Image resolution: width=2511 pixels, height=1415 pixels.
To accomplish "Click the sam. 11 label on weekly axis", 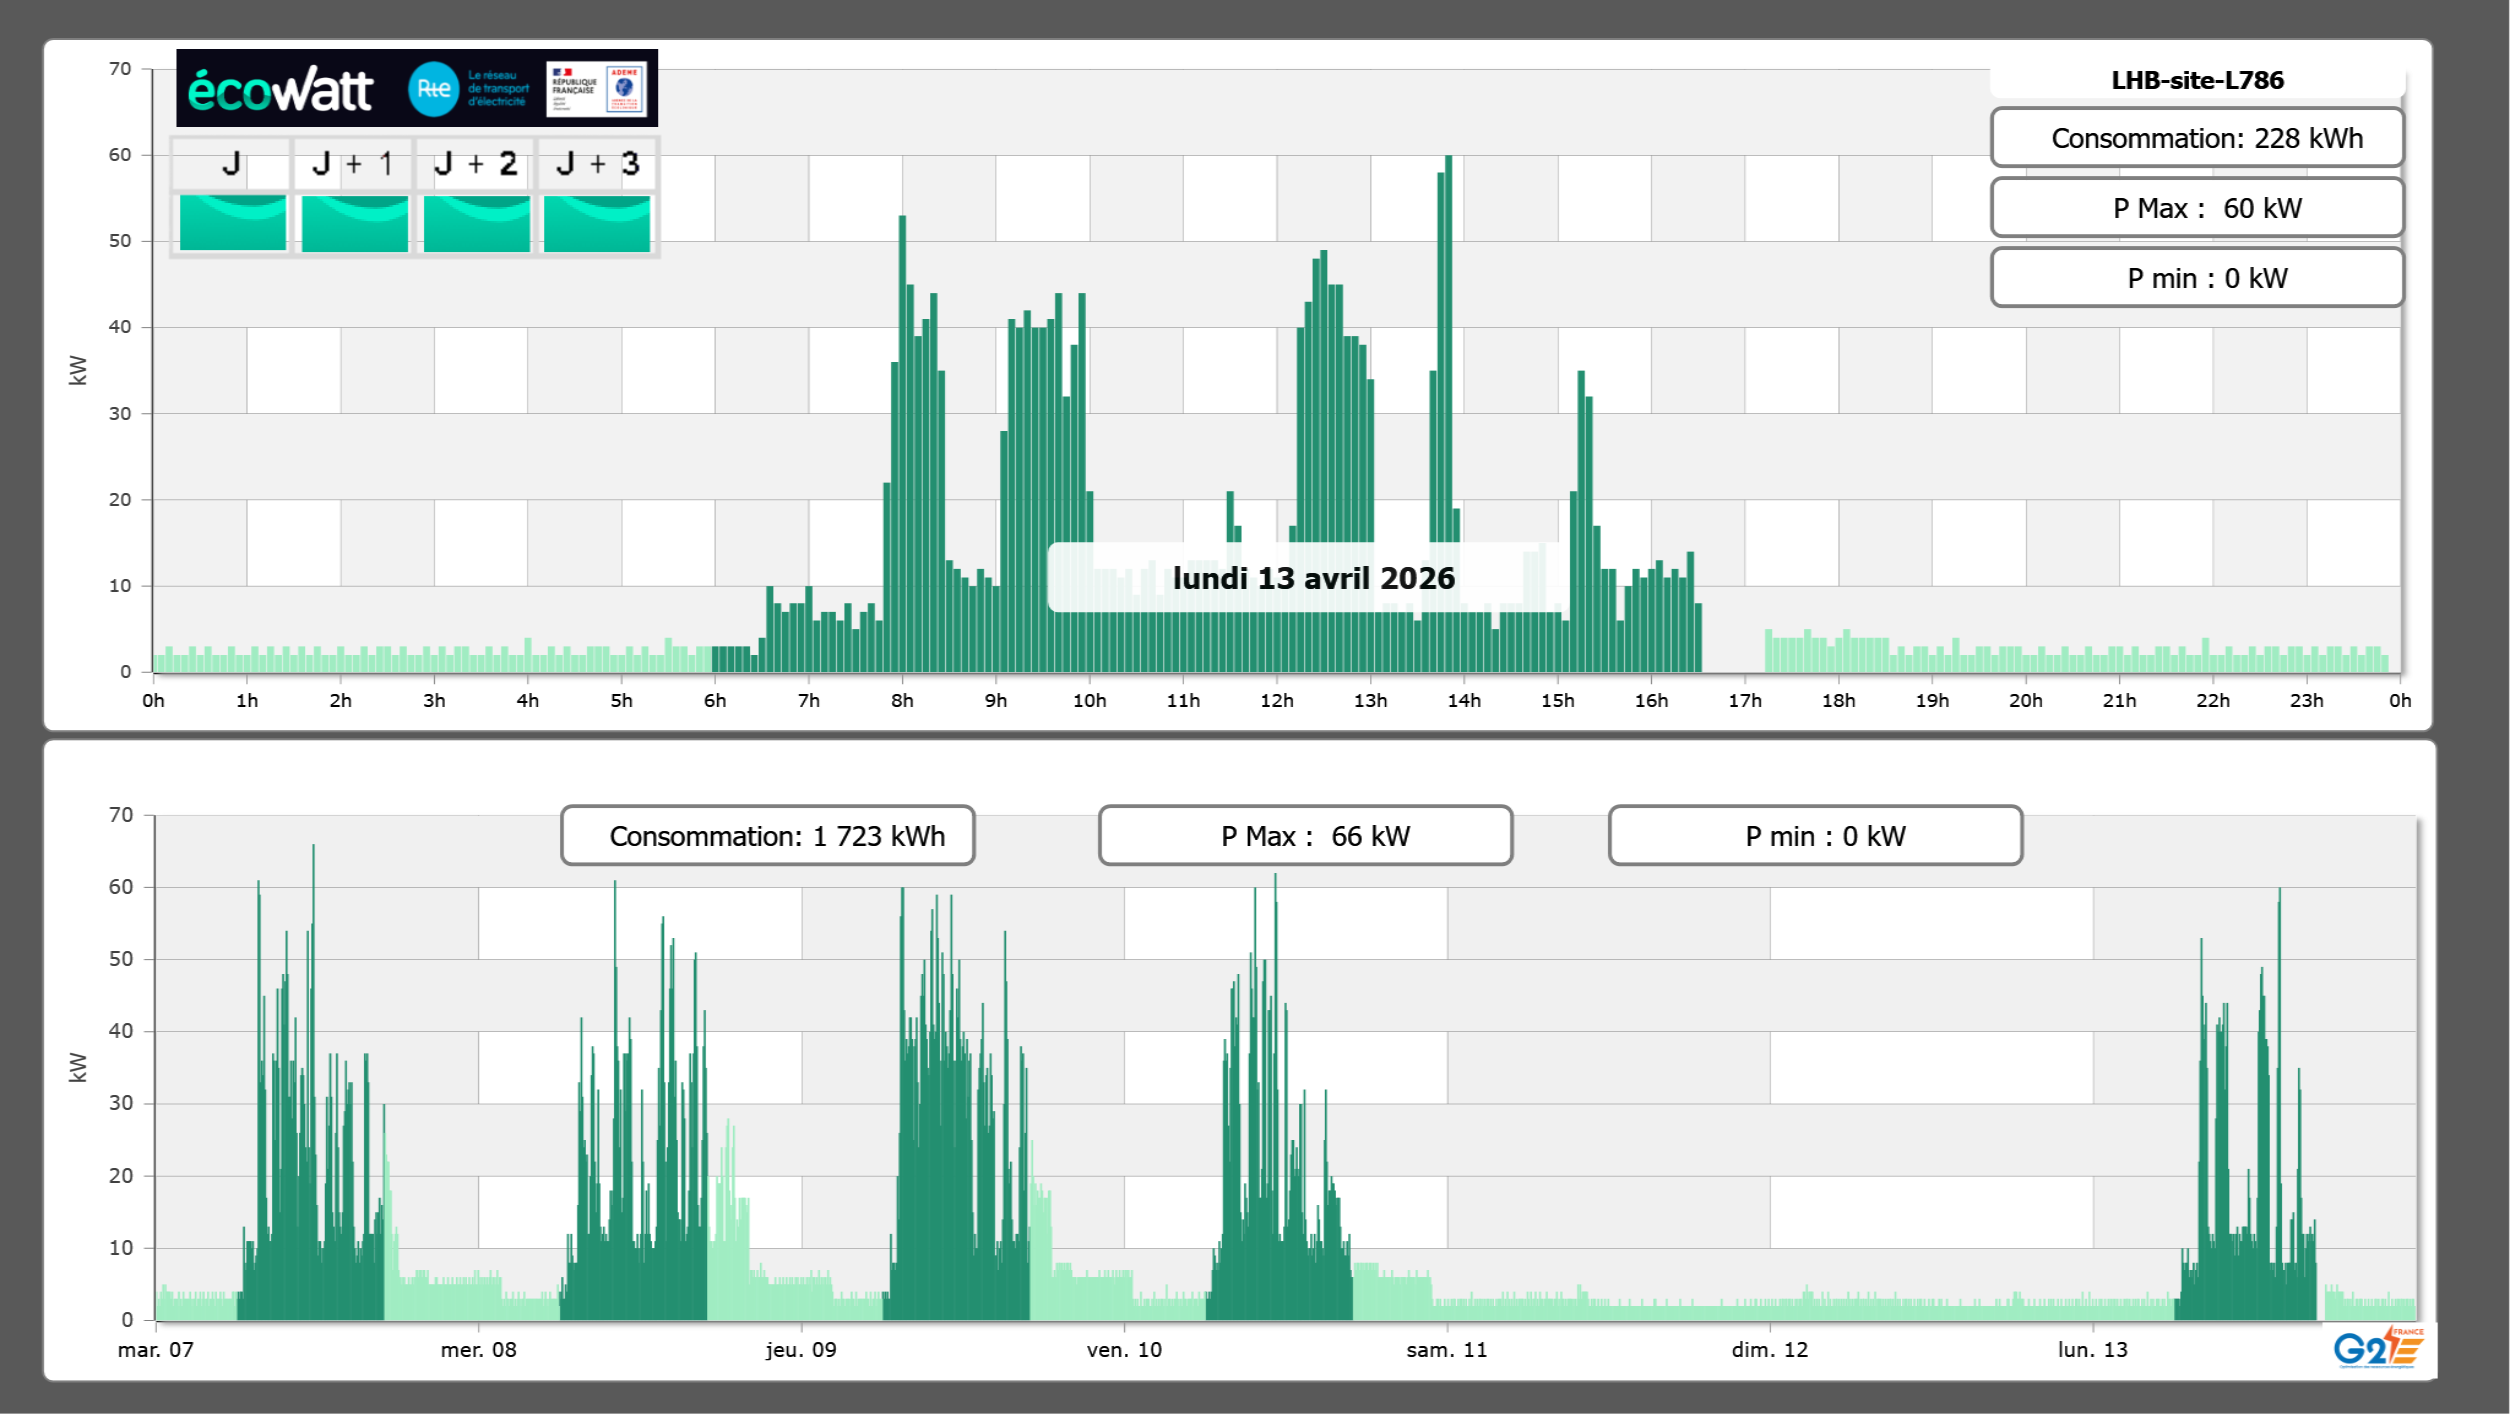I will (1446, 1350).
